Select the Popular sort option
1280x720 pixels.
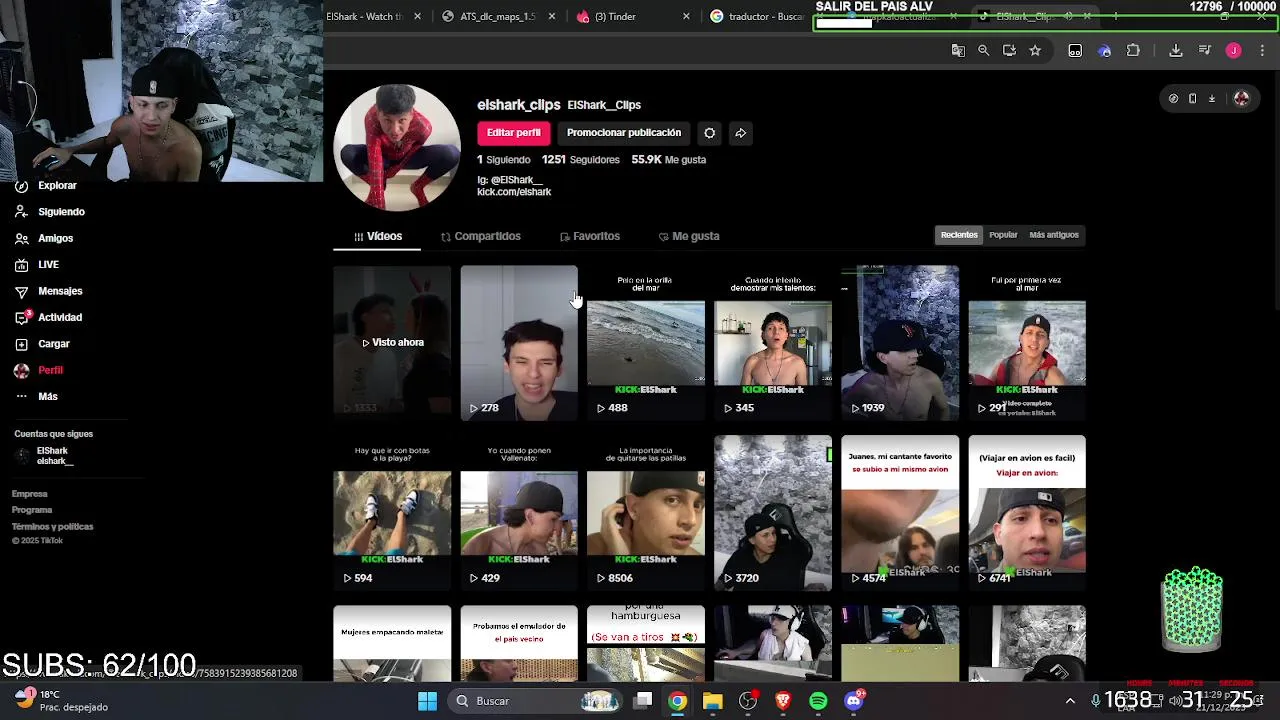(x=1003, y=235)
